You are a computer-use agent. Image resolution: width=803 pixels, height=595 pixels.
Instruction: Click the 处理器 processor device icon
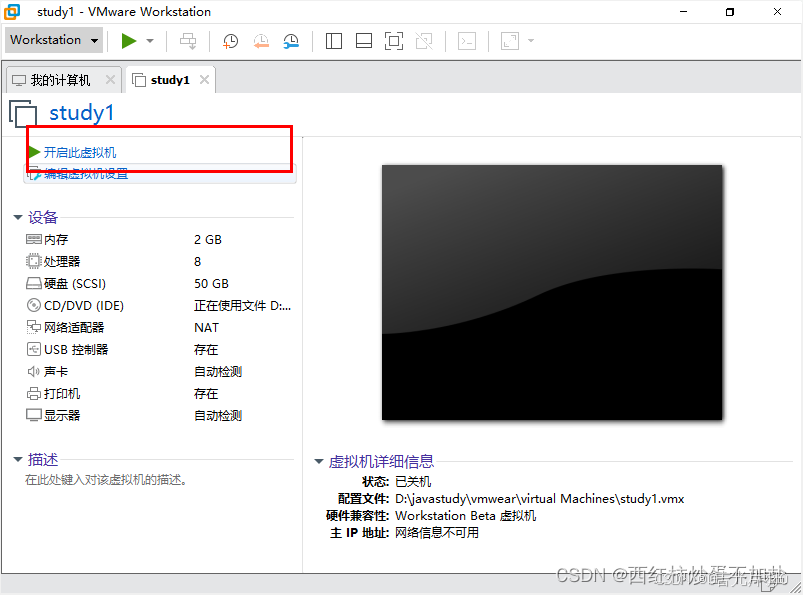33,261
